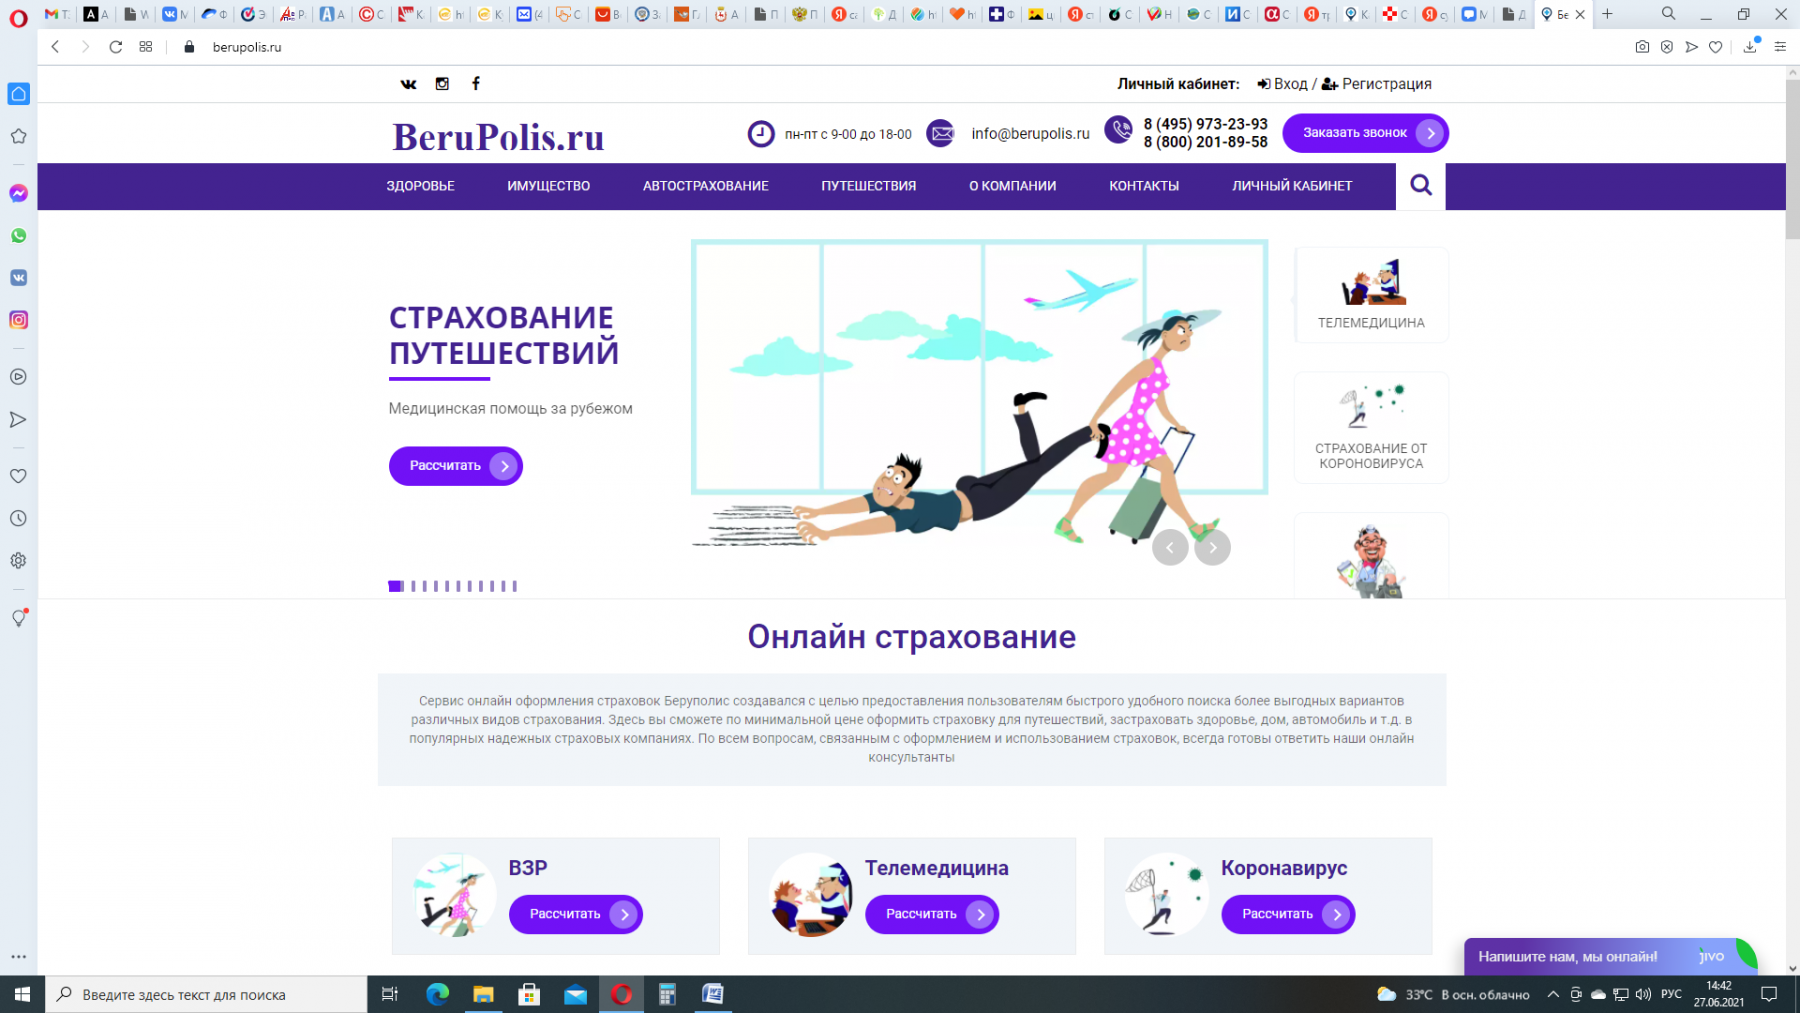Image resolution: width=1800 pixels, height=1013 pixels.
Task: Go to previous slide with left arrow
Action: (x=1170, y=547)
